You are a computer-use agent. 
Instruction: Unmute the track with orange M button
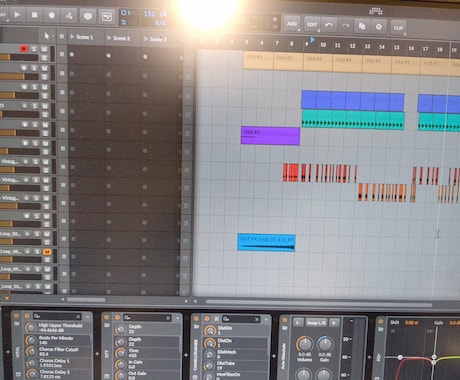coord(47,252)
